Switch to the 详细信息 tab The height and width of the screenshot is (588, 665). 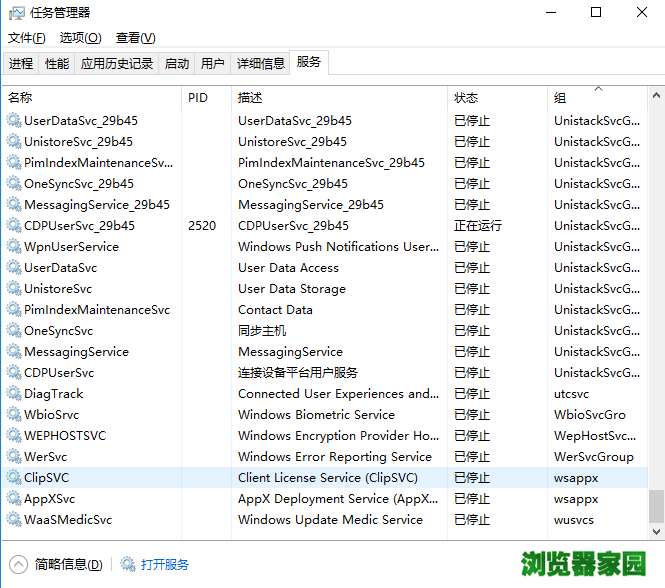[260, 63]
